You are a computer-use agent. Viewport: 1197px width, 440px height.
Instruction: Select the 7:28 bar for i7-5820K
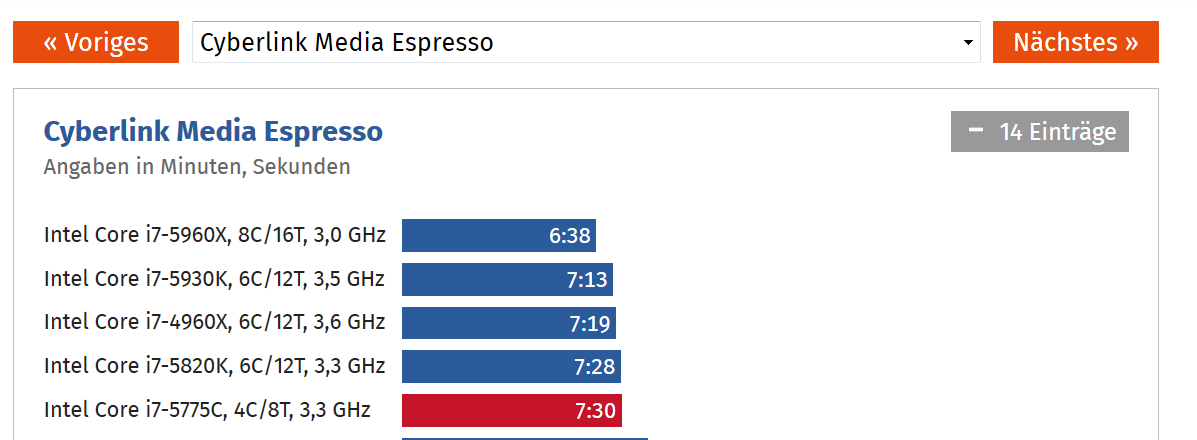(511, 367)
